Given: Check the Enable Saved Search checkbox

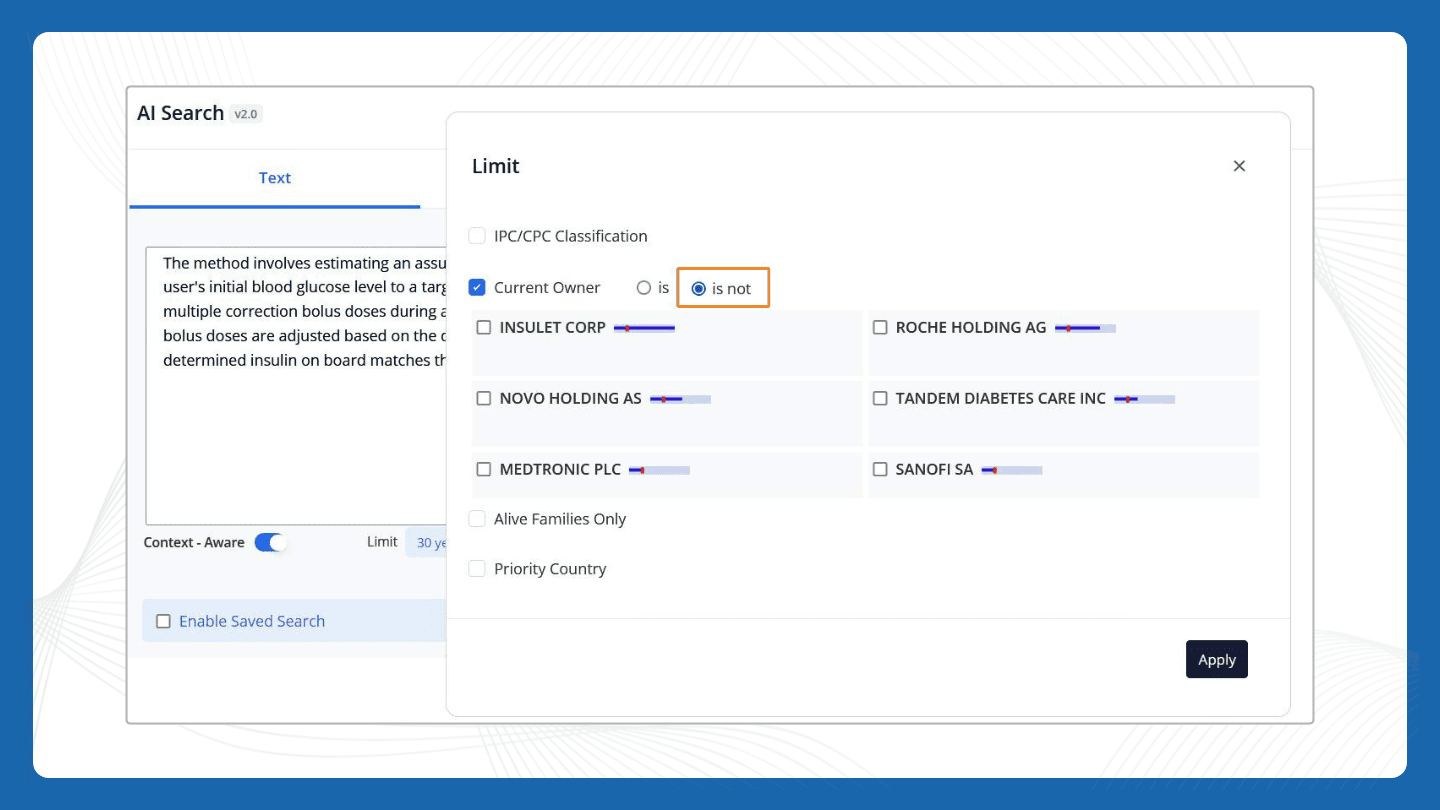Looking at the screenshot, I should [x=163, y=621].
